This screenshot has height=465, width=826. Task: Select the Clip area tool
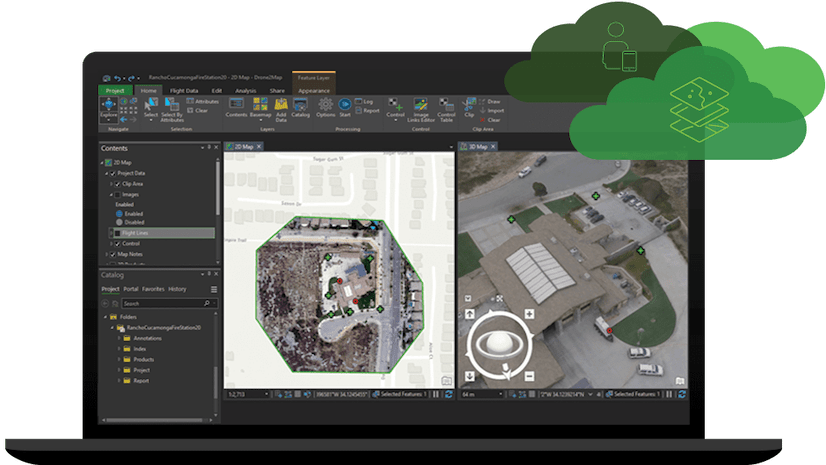point(469,108)
